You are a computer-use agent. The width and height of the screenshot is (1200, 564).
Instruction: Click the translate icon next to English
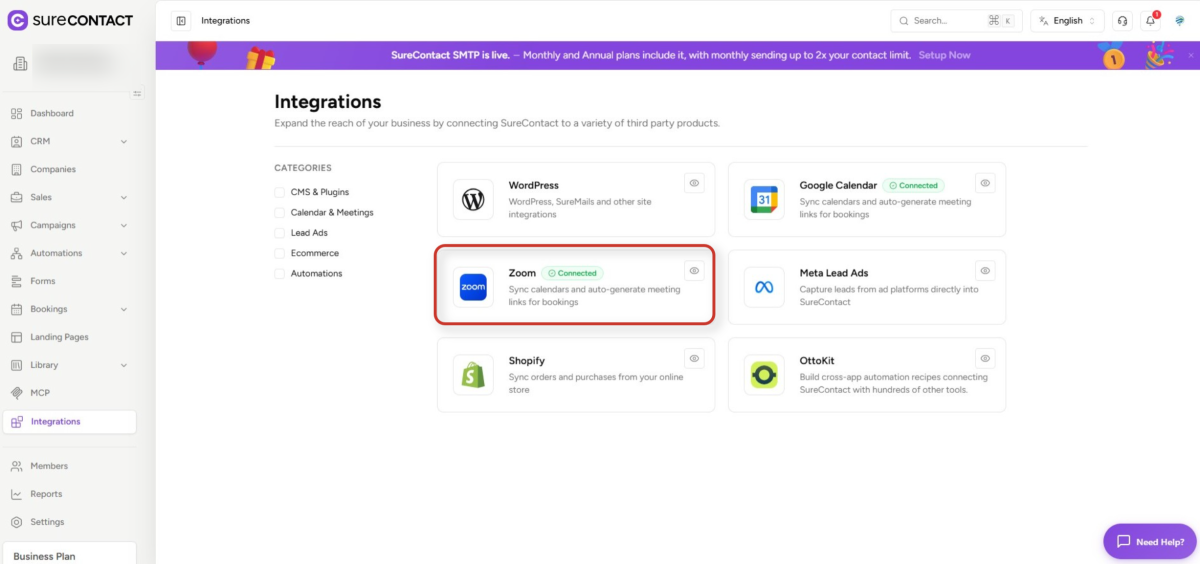coord(1043,20)
